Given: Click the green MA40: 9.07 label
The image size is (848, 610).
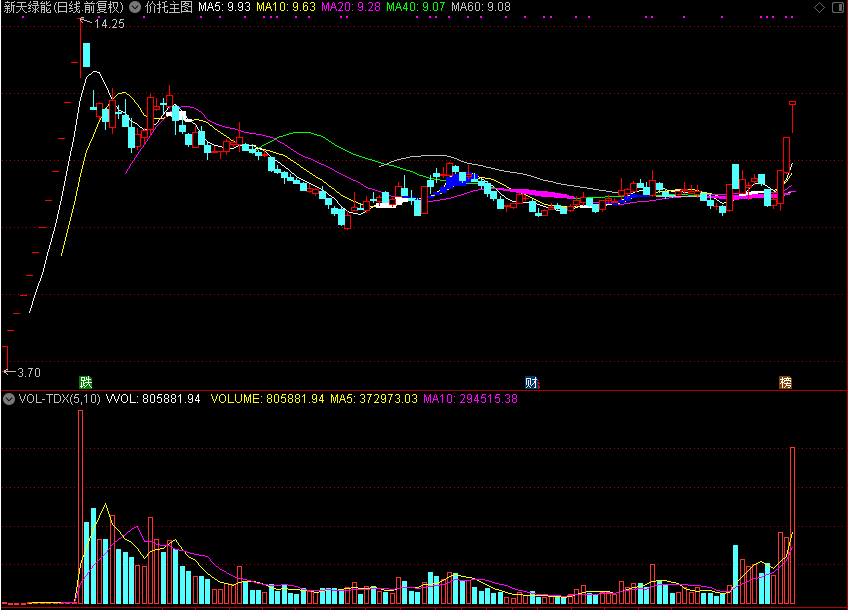Looking at the screenshot, I should pos(416,7).
